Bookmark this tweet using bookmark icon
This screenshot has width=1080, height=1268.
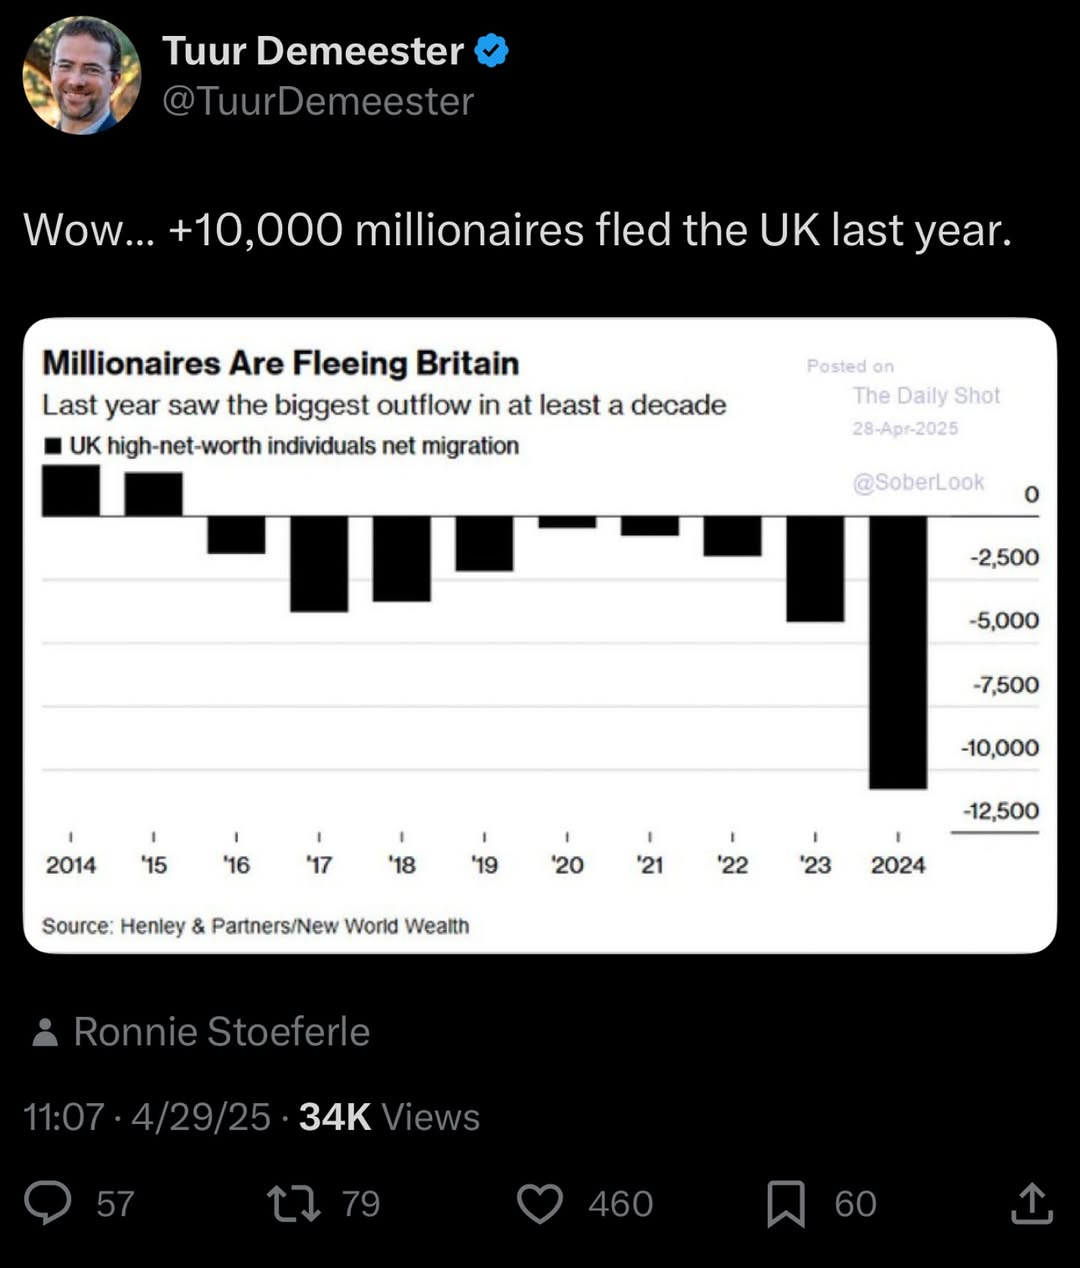[x=786, y=1203]
